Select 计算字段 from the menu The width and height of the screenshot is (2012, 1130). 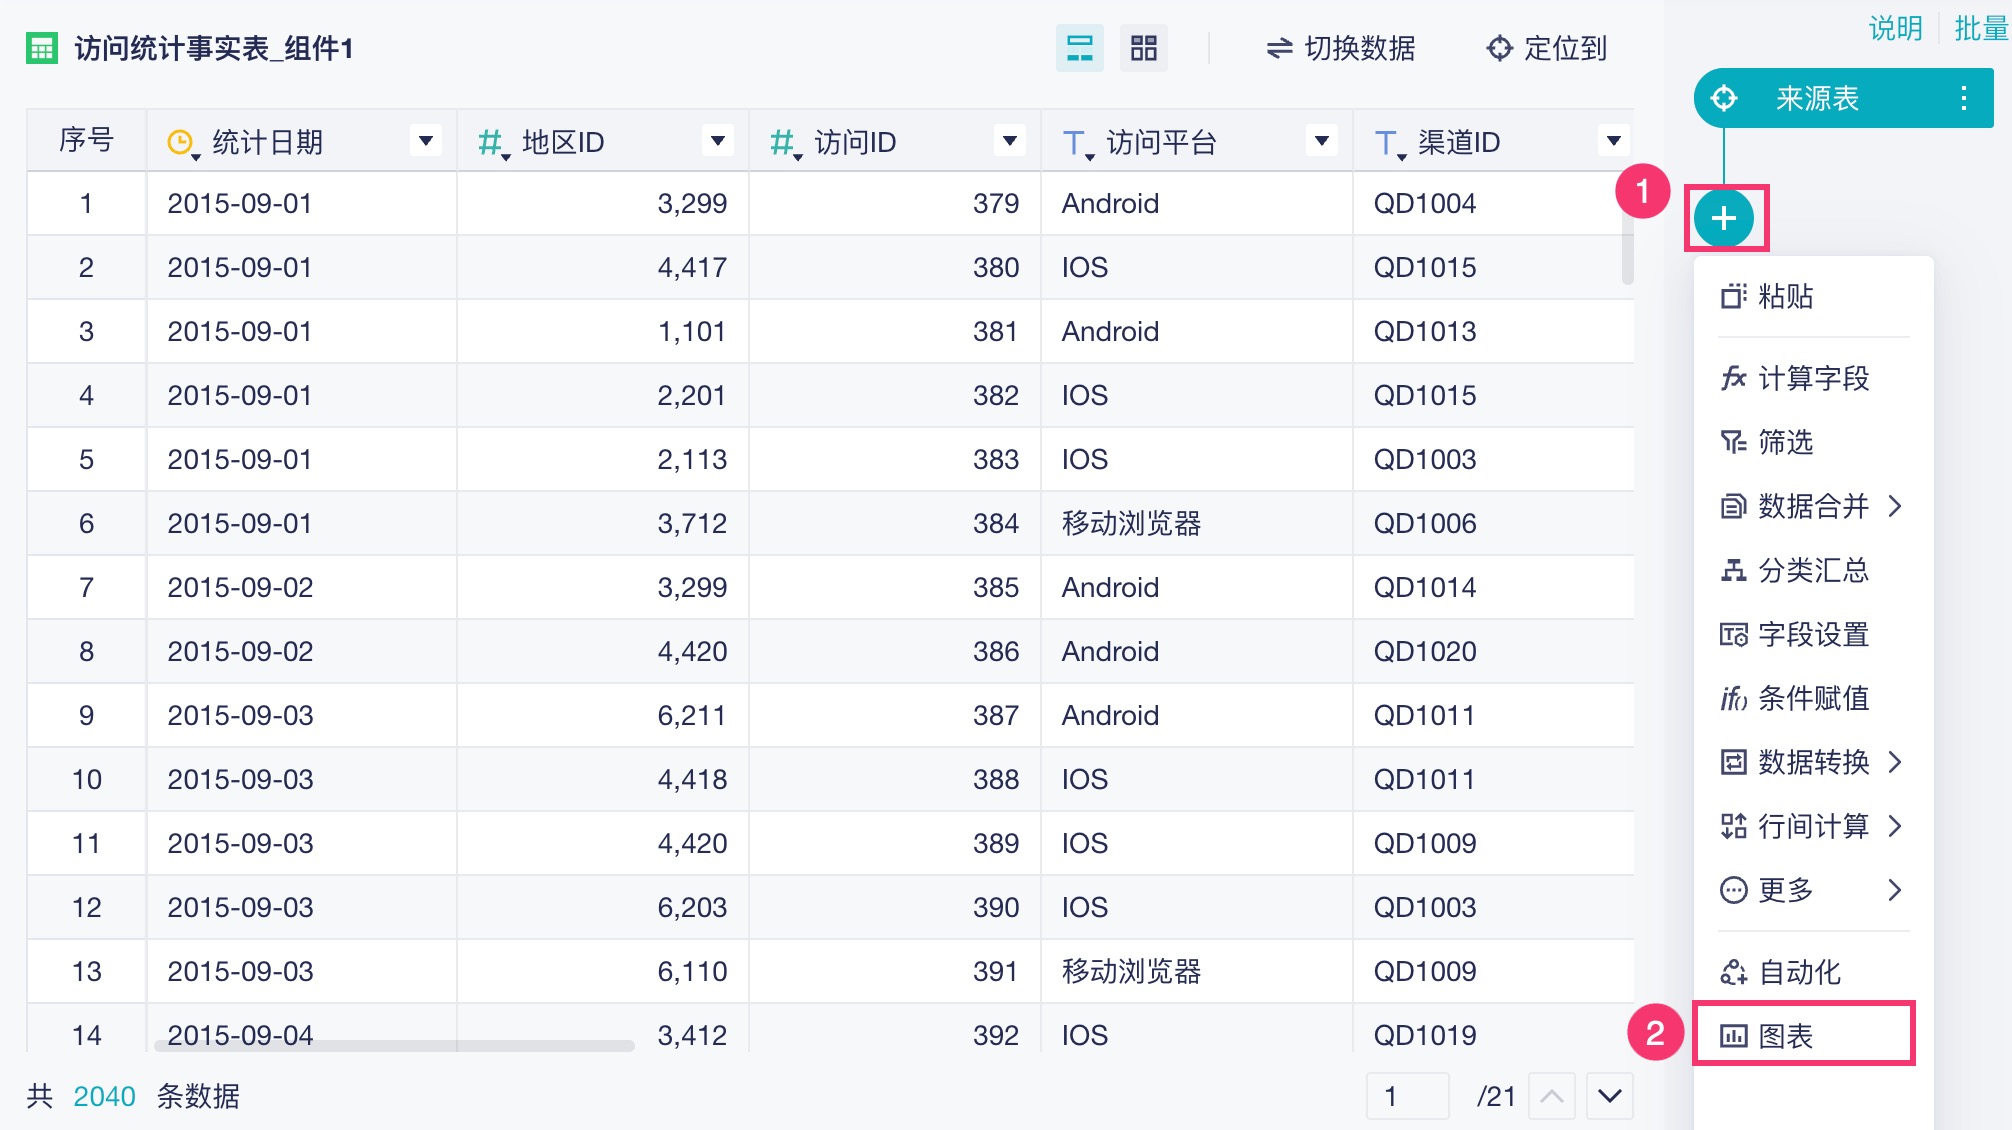[x=1812, y=378]
